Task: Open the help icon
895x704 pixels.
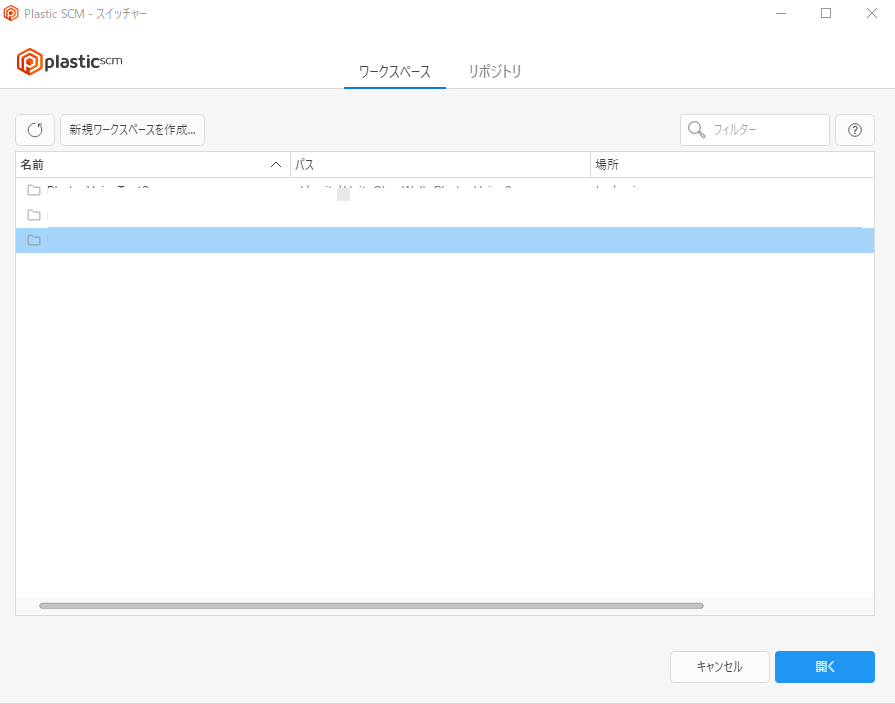Action: pos(855,129)
